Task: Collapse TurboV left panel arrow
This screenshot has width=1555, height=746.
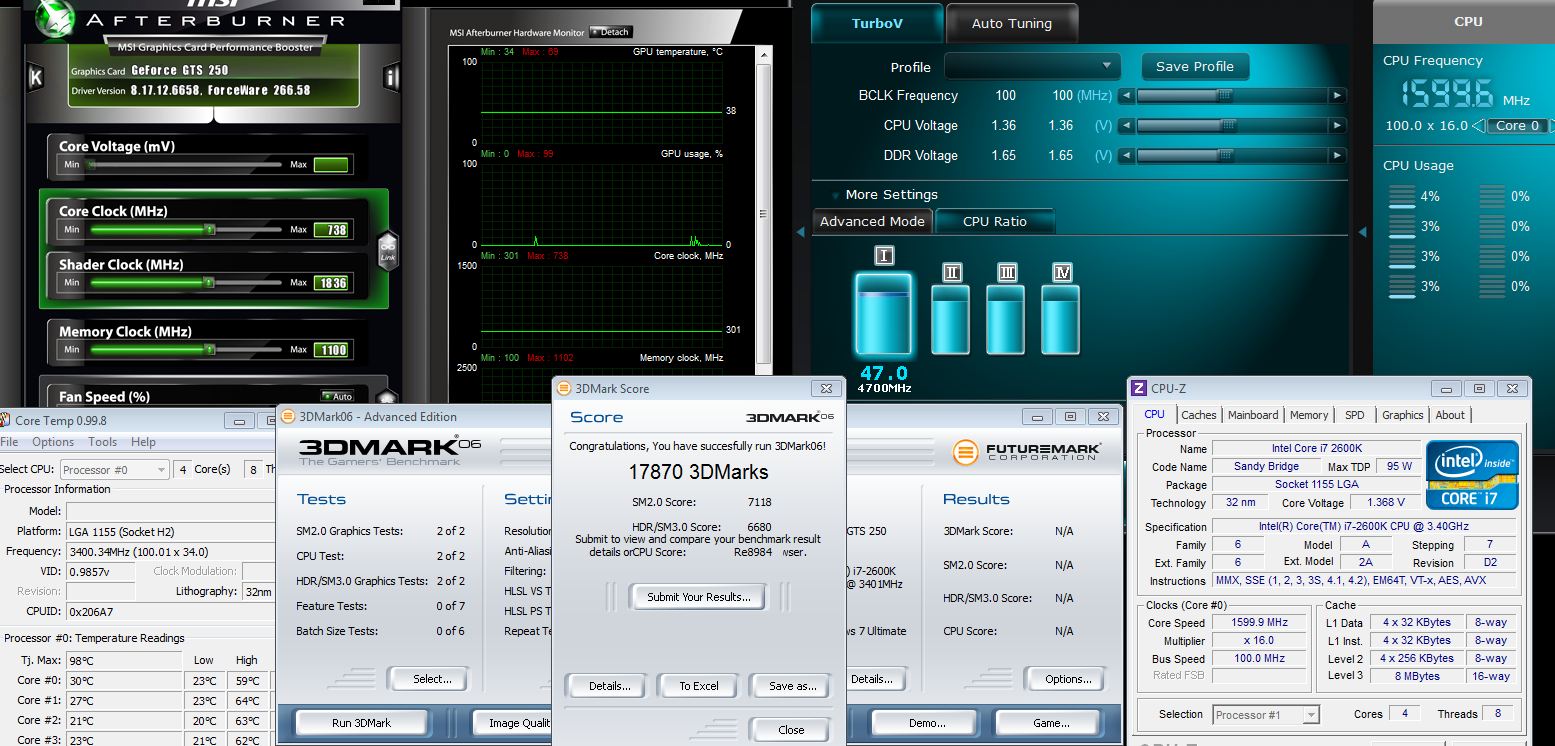Action: pyautogui.click(x=800, y=232)
